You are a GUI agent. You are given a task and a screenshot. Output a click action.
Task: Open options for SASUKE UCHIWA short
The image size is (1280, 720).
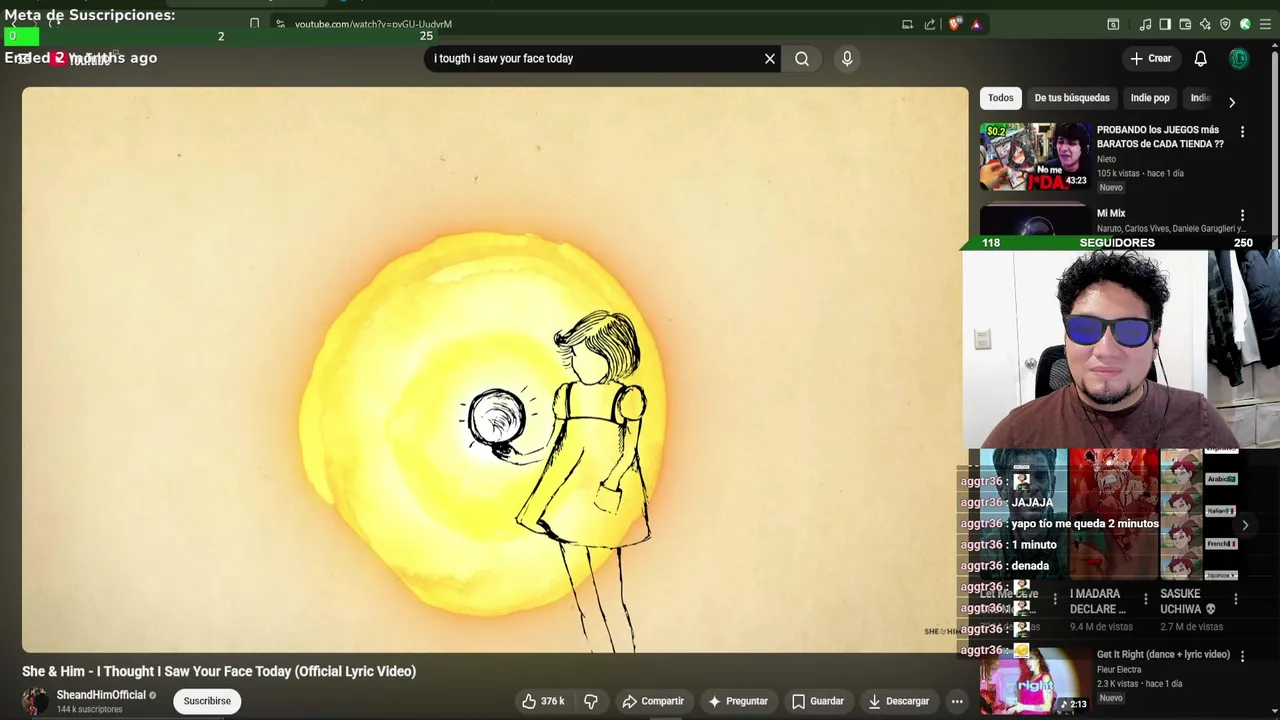pos(1236,599)
